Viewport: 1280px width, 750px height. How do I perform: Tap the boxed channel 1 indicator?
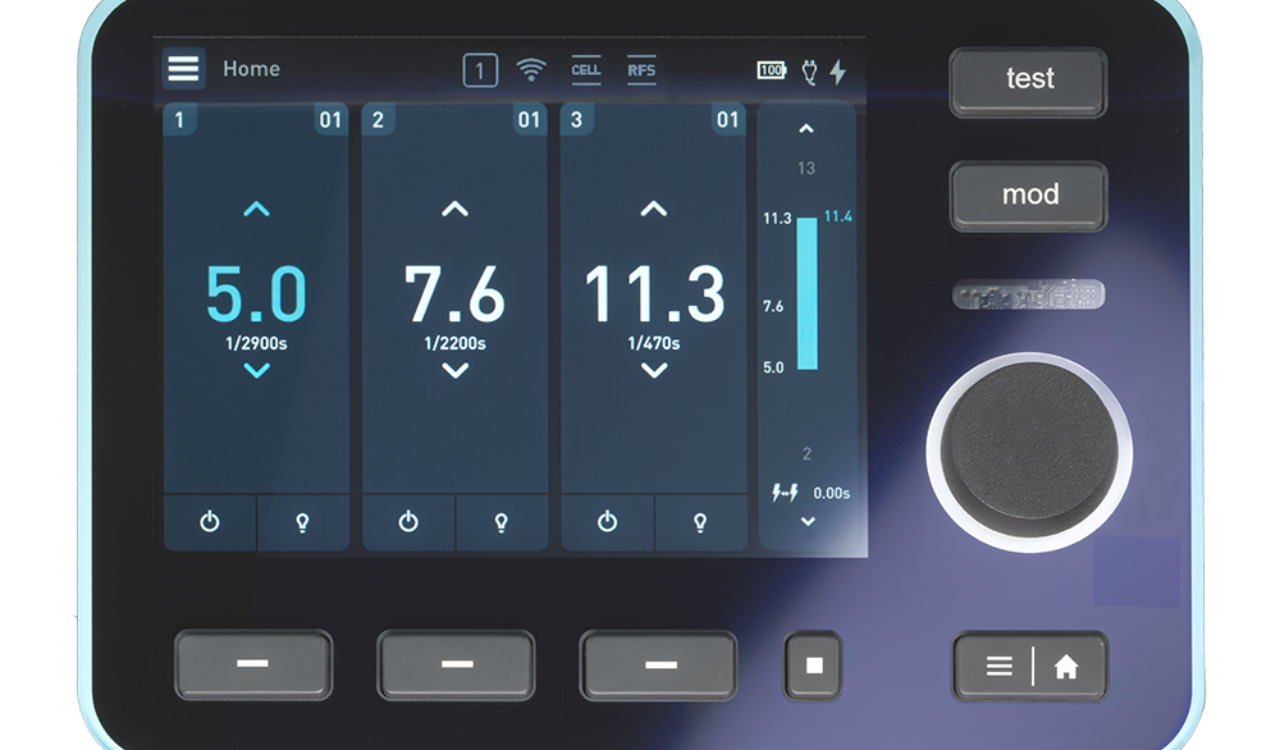pos(480,71)
